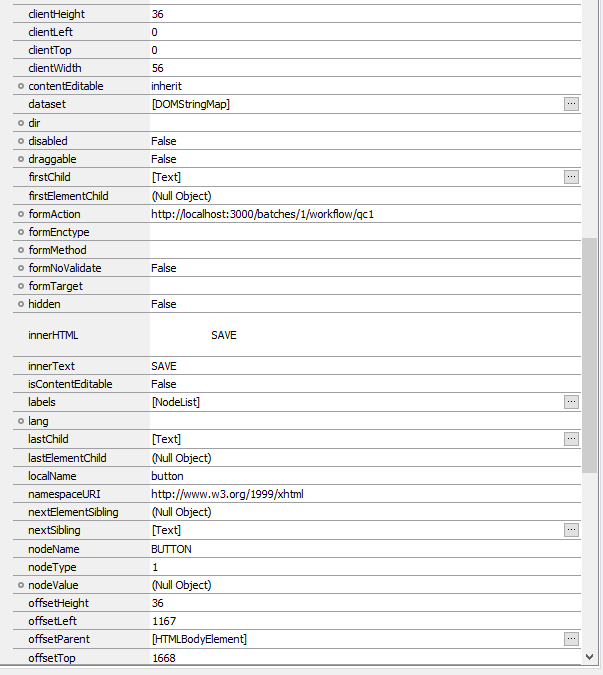This screenshot has width=603, height=675.
Task: Open the lastChild ellipsis button
Action: click(x=571, y=439)
